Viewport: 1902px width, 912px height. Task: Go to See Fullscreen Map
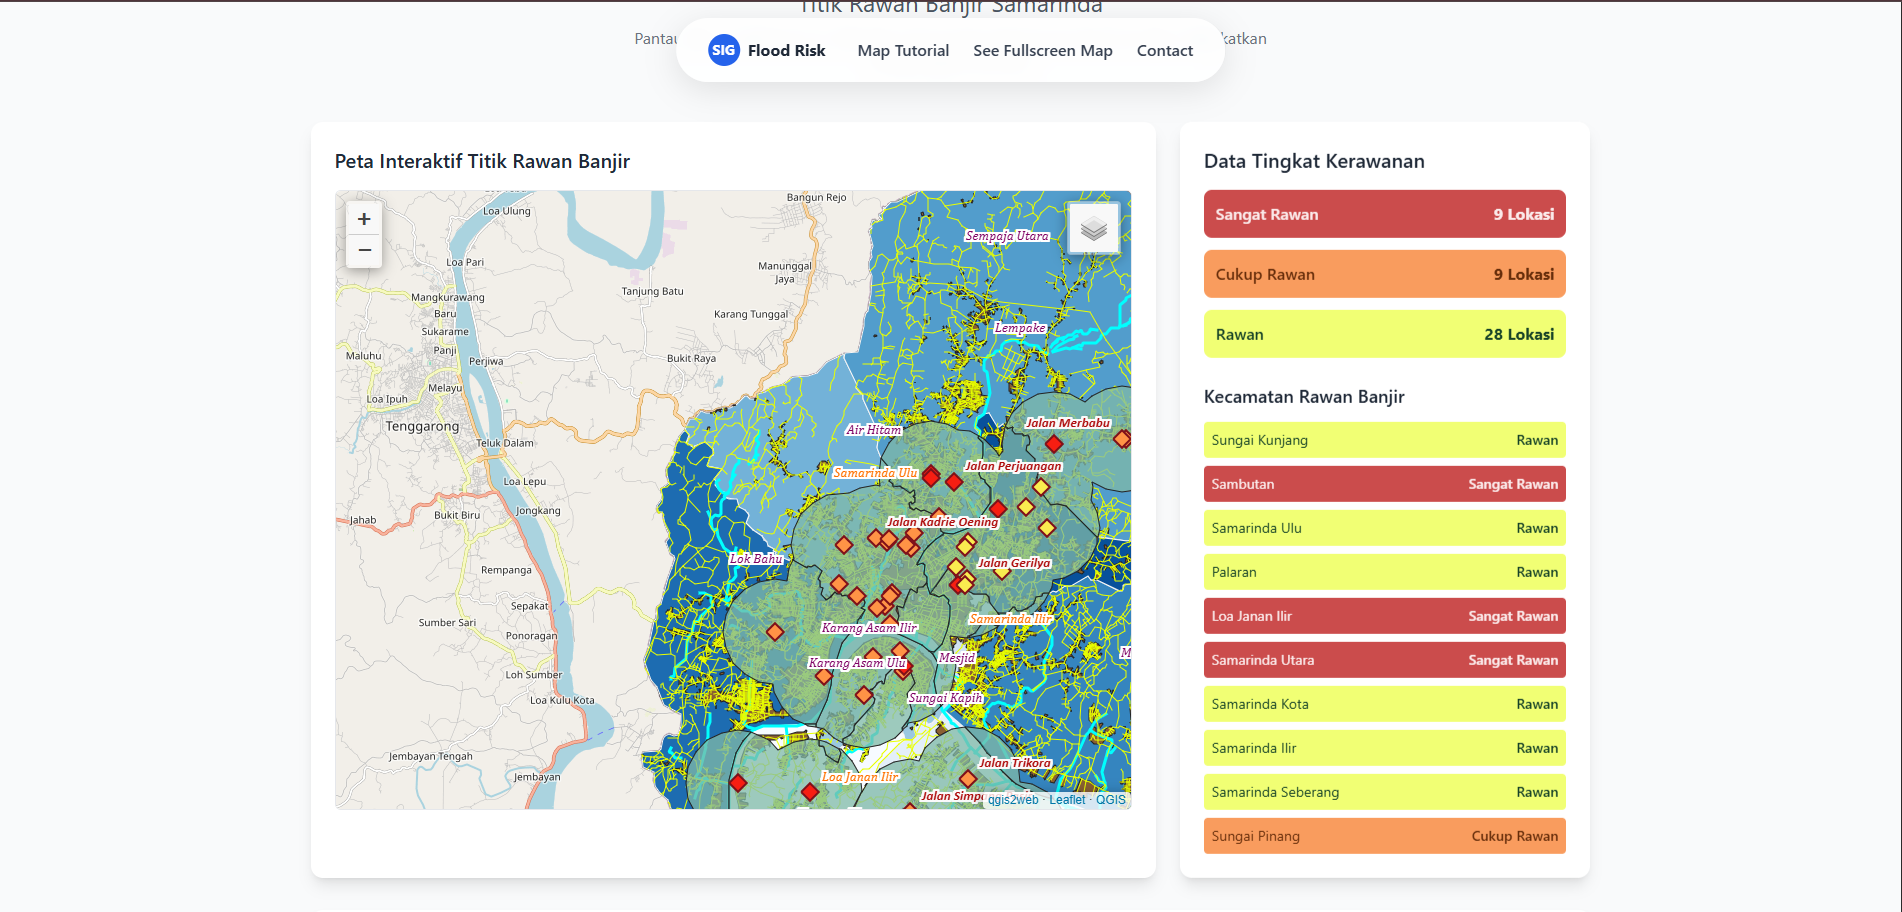[x=1042, y=50]
